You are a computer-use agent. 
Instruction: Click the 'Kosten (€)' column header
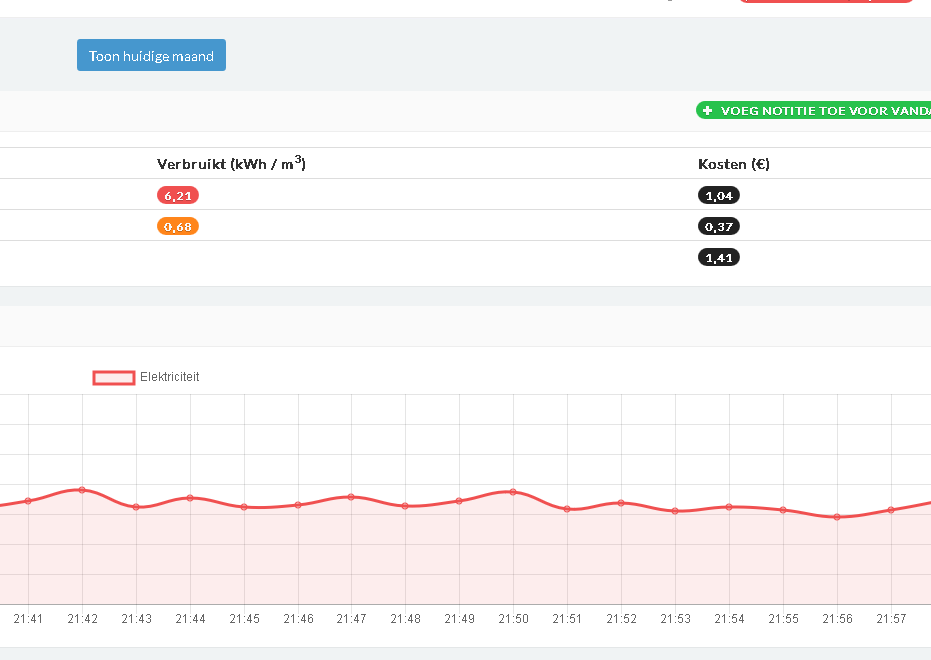(734, 164)
